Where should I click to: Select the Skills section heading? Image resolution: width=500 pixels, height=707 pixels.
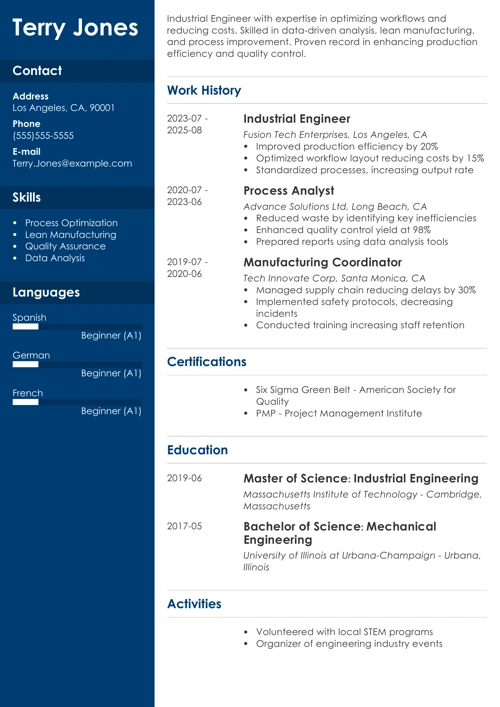pyautogui.click(x=26, y=197)
